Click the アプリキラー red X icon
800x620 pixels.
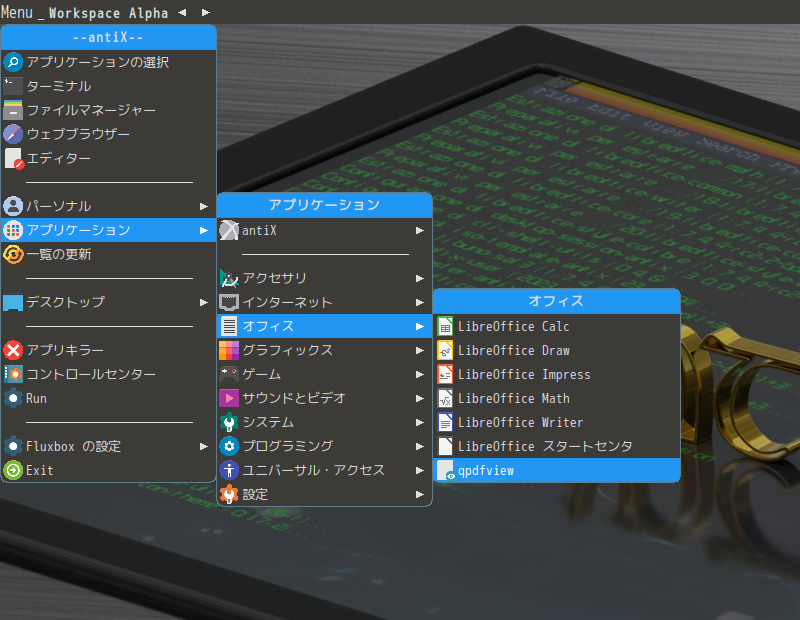(13, 350)
